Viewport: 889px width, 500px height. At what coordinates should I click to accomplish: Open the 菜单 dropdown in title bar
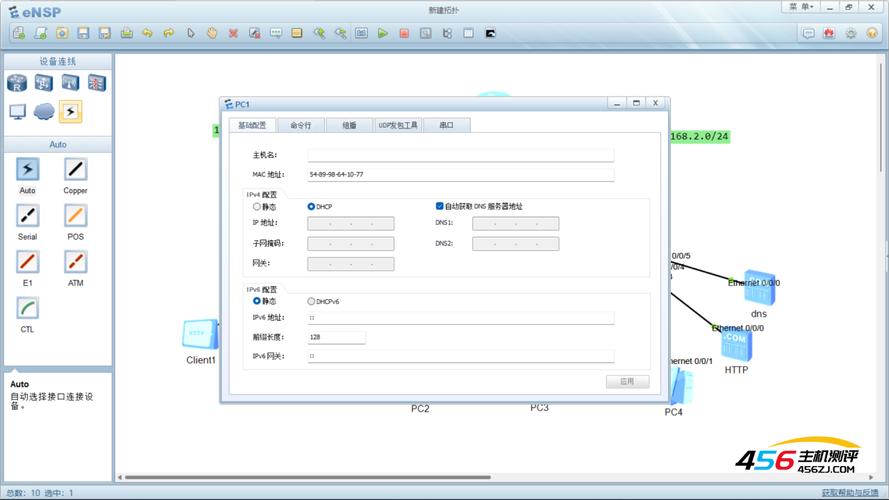pyautogui.click(x=801, y=6)
